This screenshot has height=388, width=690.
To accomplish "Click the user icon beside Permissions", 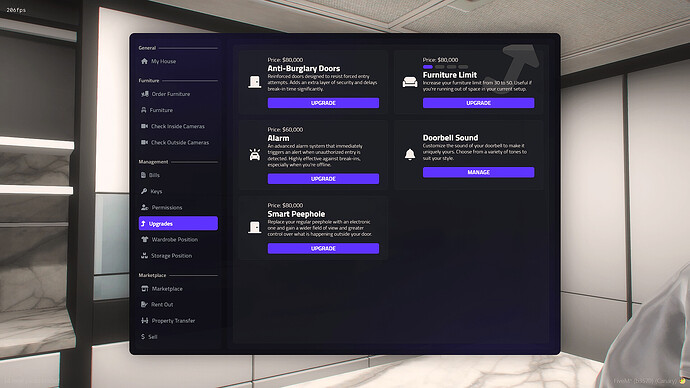I will pos(144,207).
